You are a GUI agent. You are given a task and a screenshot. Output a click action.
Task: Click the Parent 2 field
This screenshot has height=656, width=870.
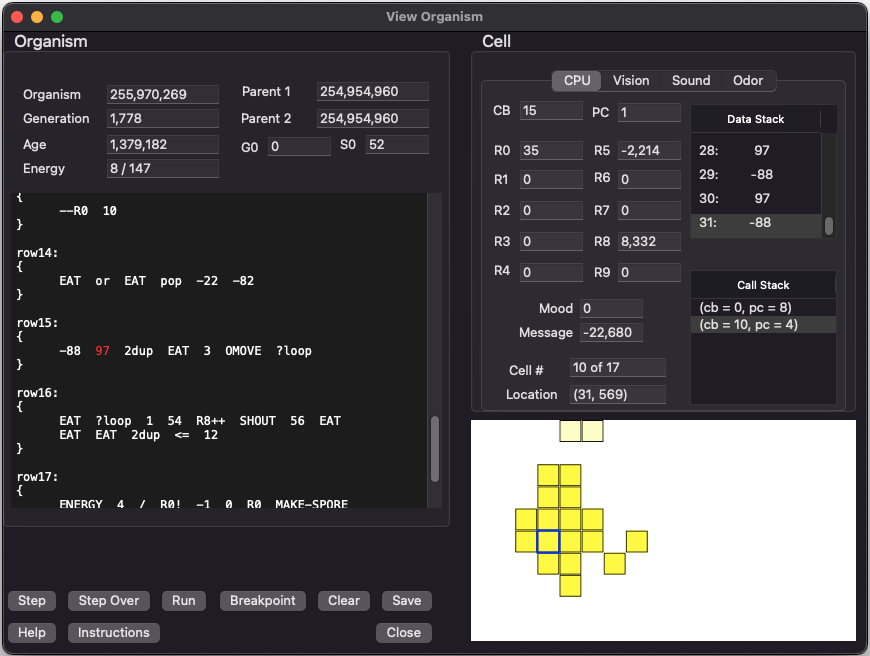tap(373, 118)
